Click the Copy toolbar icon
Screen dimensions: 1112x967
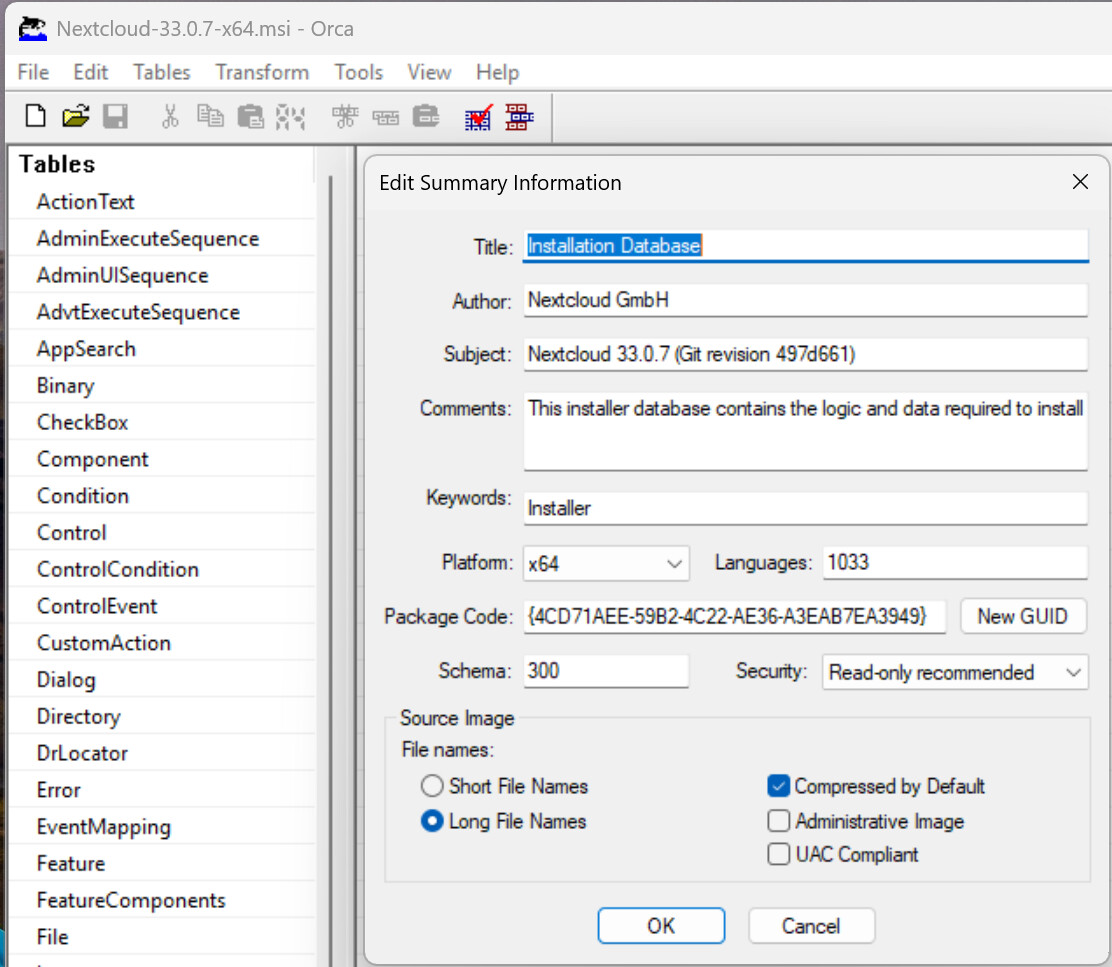point(210,116)
